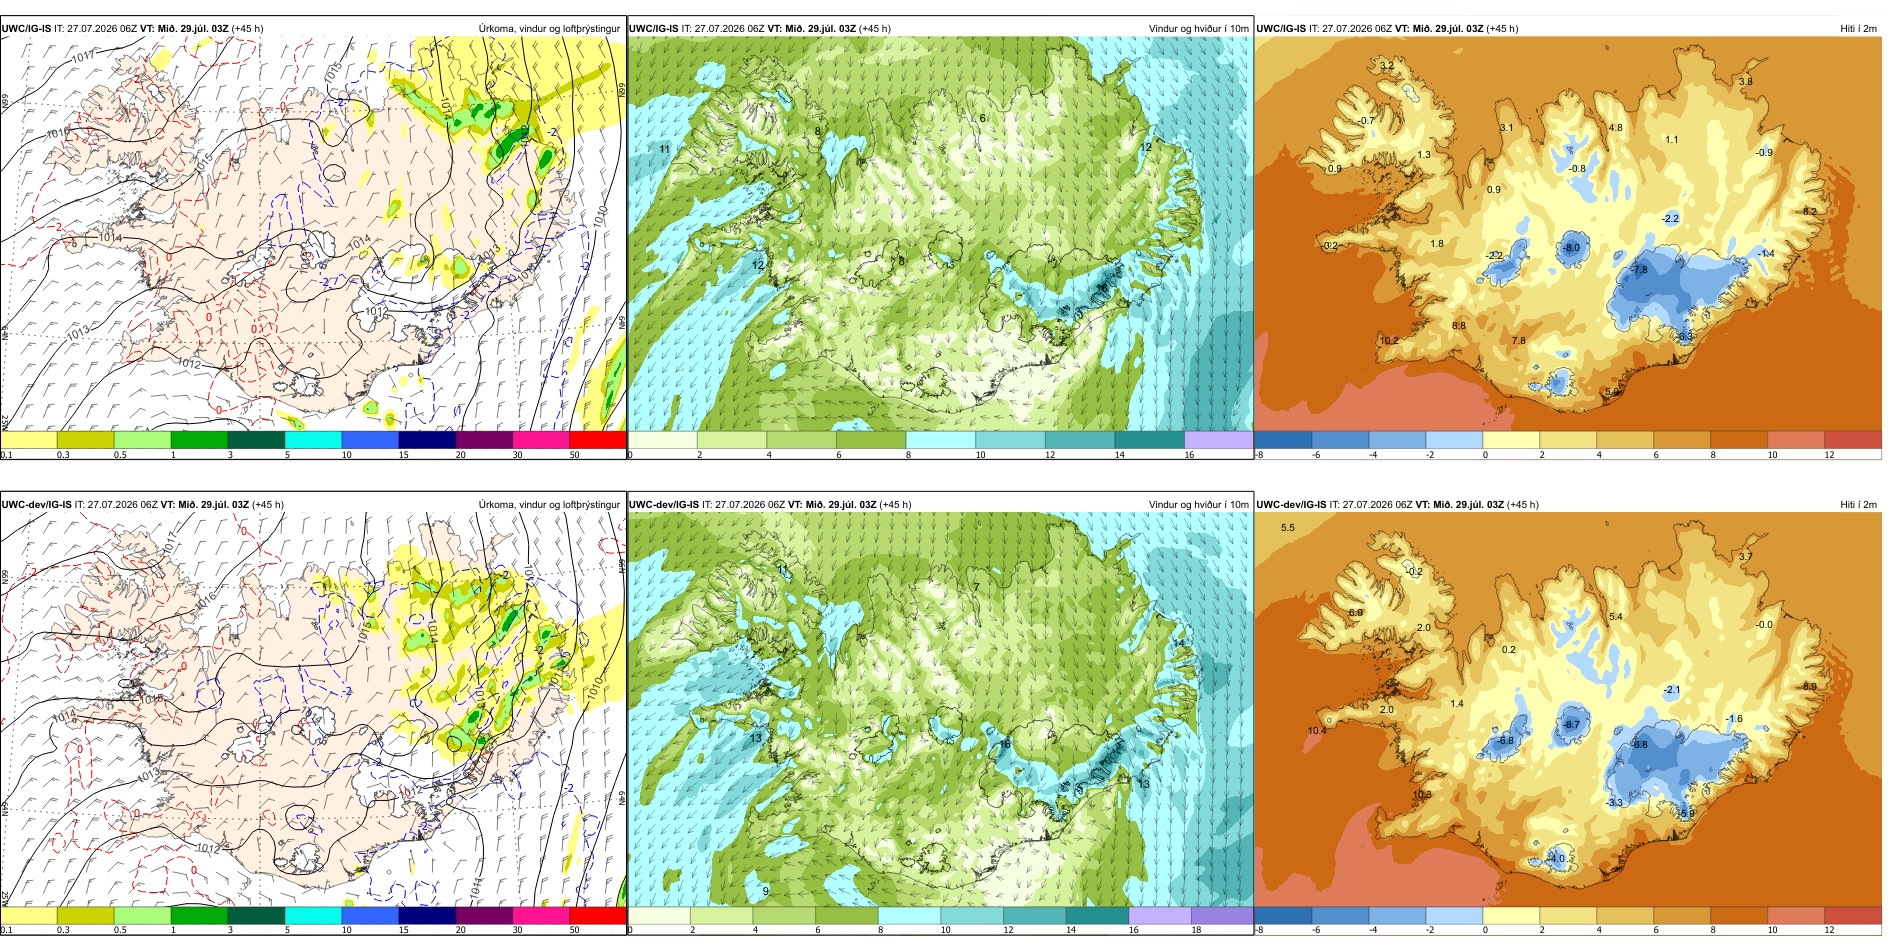Click the dark blue -8 swatch in UWC/IG-IS temperature legend
The width and height of the screenshot is (1900, 950).
click(x=1283, y=440)
